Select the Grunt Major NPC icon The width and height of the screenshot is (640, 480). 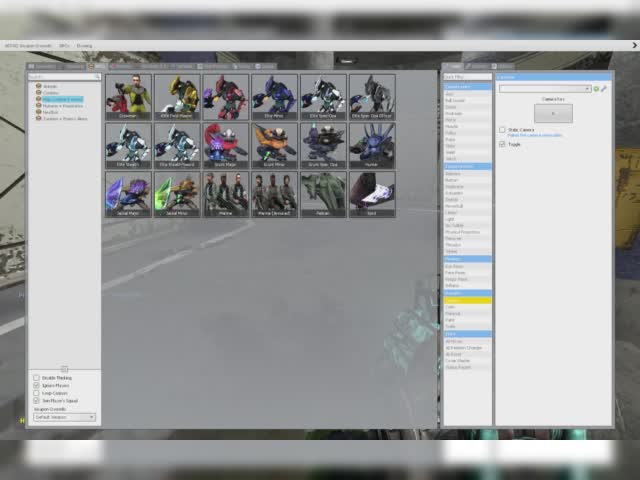(x=226, y=146)
